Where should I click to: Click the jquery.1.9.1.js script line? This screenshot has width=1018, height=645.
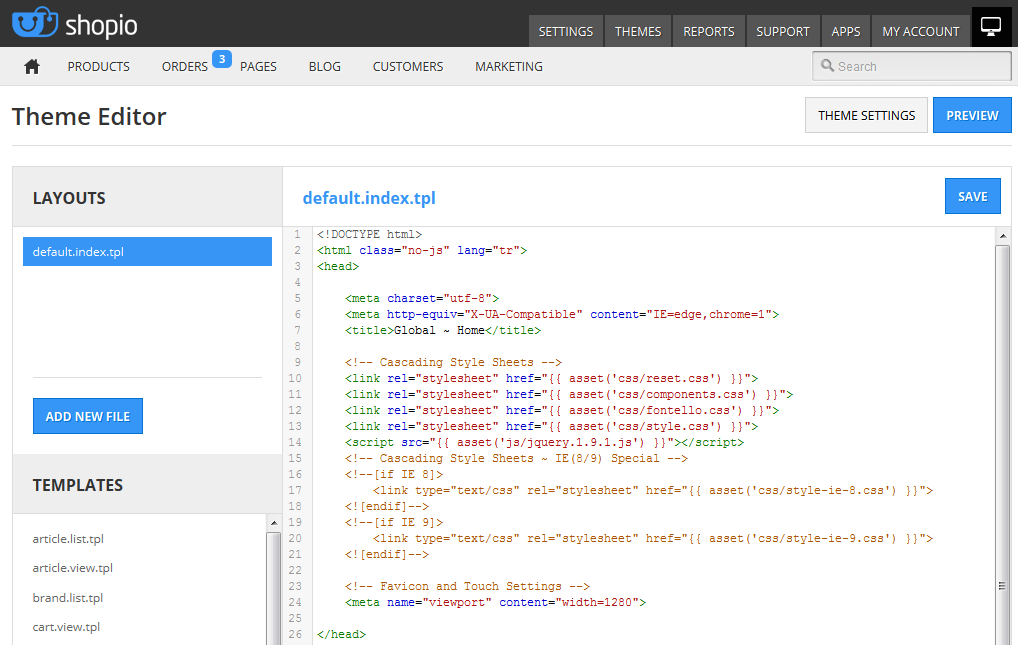[544, 442]
